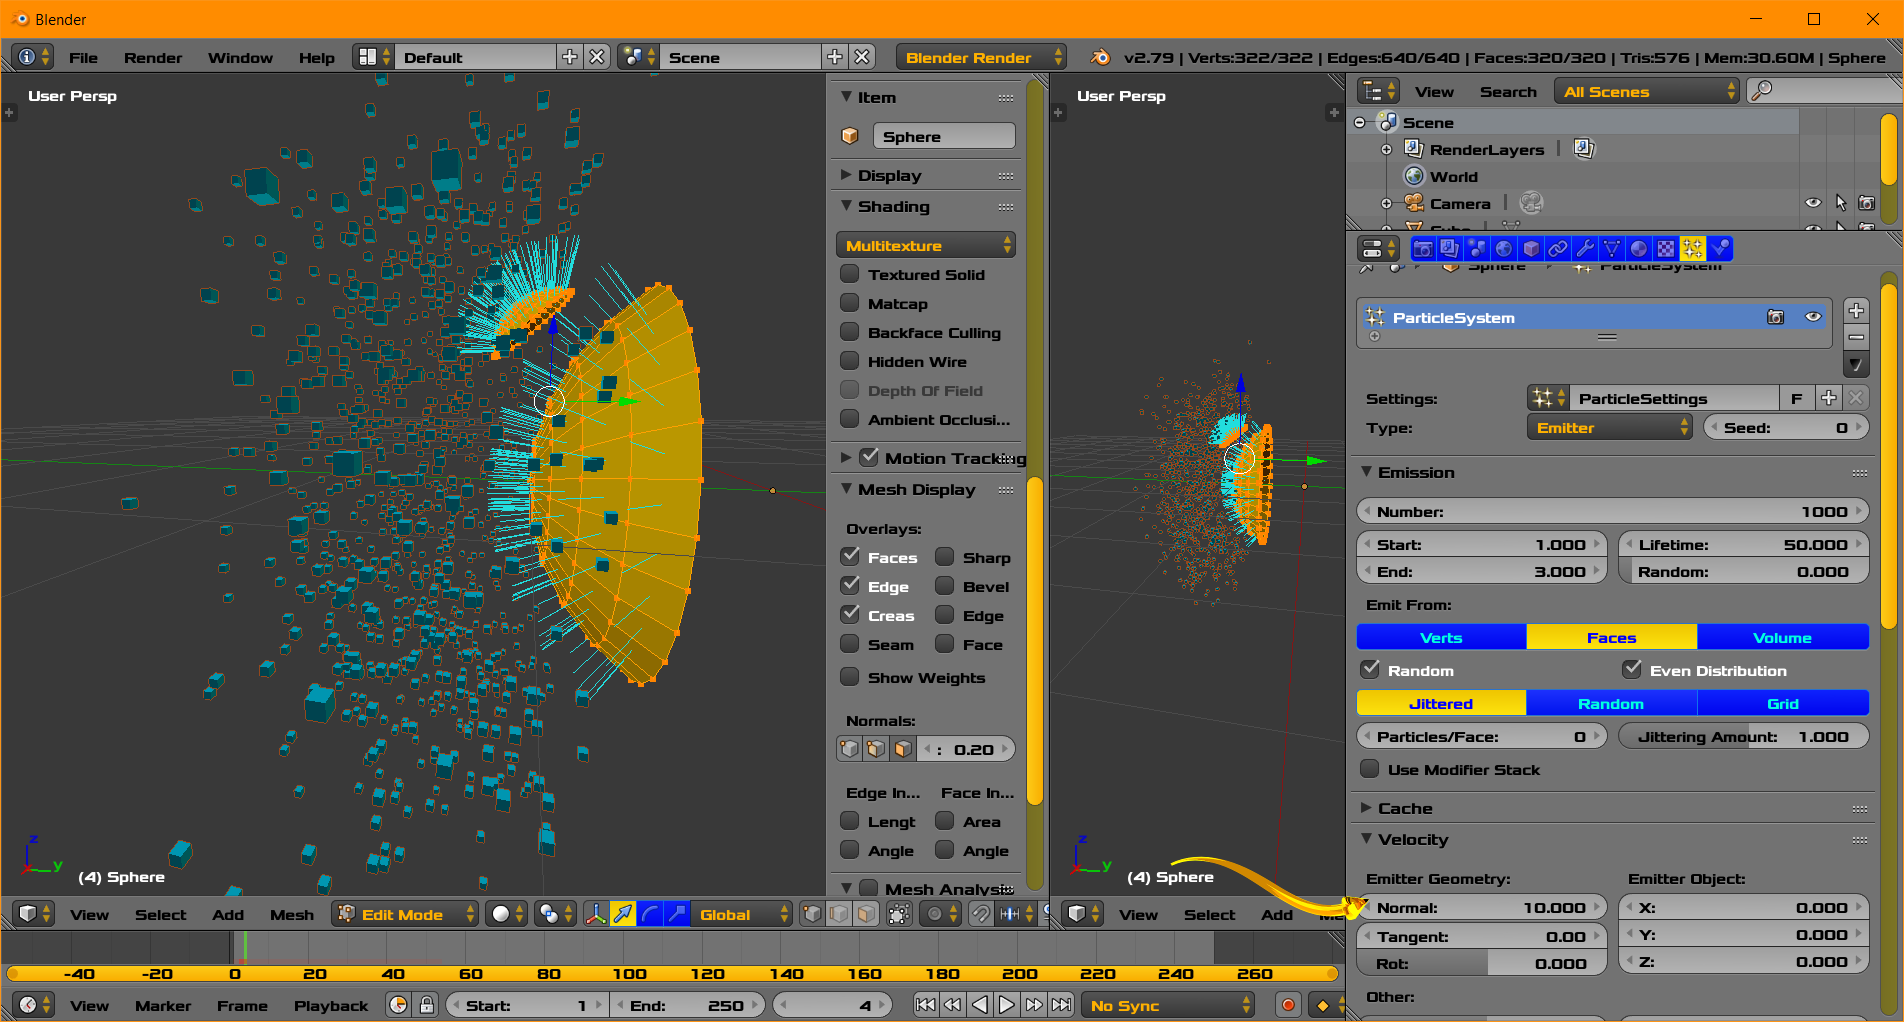Open the Object properties tab

1531,249
